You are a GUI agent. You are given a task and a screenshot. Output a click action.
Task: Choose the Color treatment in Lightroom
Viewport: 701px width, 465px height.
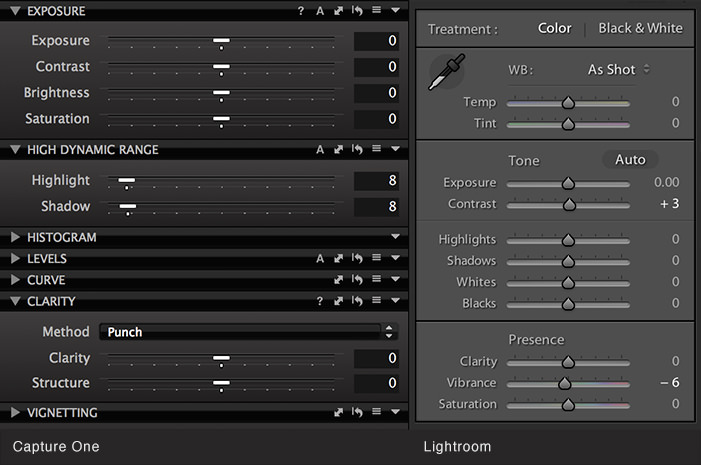tap(554, 28)
